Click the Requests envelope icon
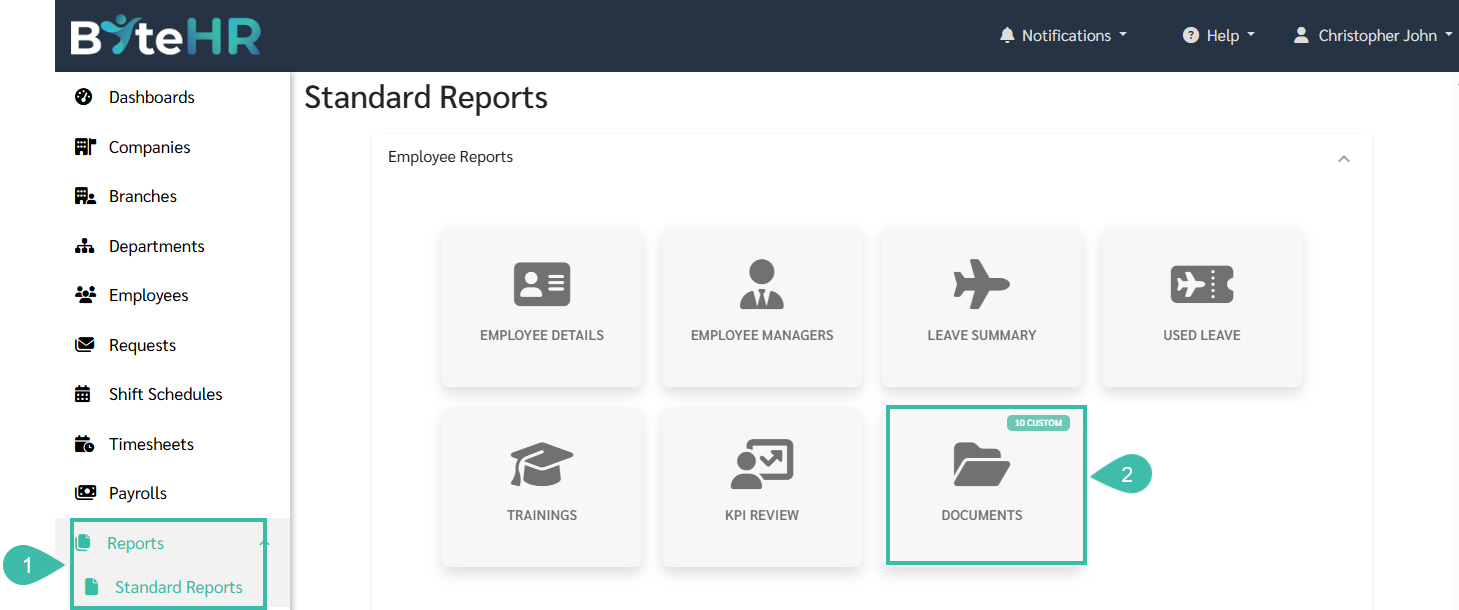1459x610 pixels. tap(84, 345)
